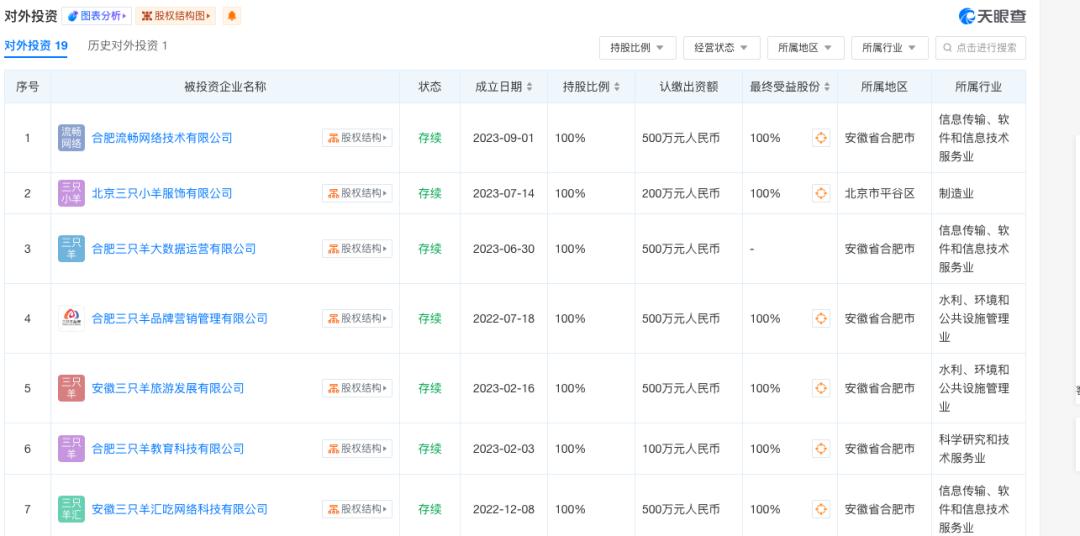The image size is (1080, 536).
Task: Open the 持股比例 filter dropdown
Action: coord(637,48)
